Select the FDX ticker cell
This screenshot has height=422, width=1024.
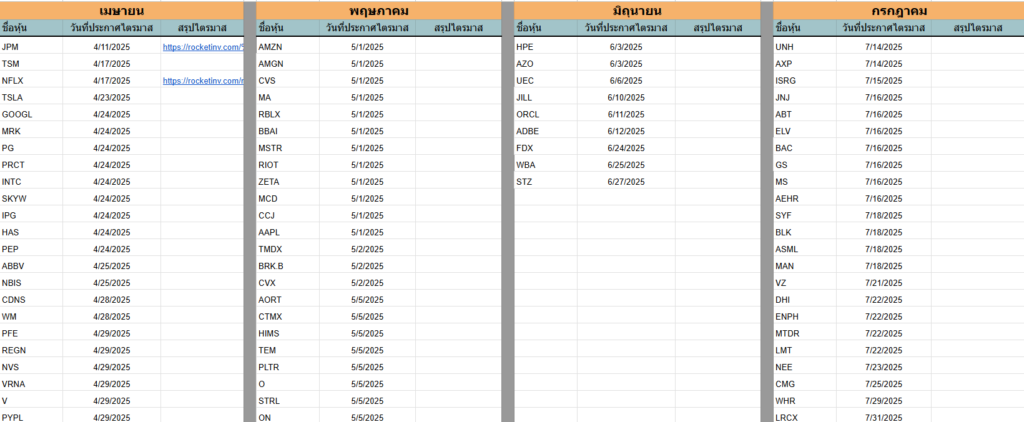(x=546, y=148)
